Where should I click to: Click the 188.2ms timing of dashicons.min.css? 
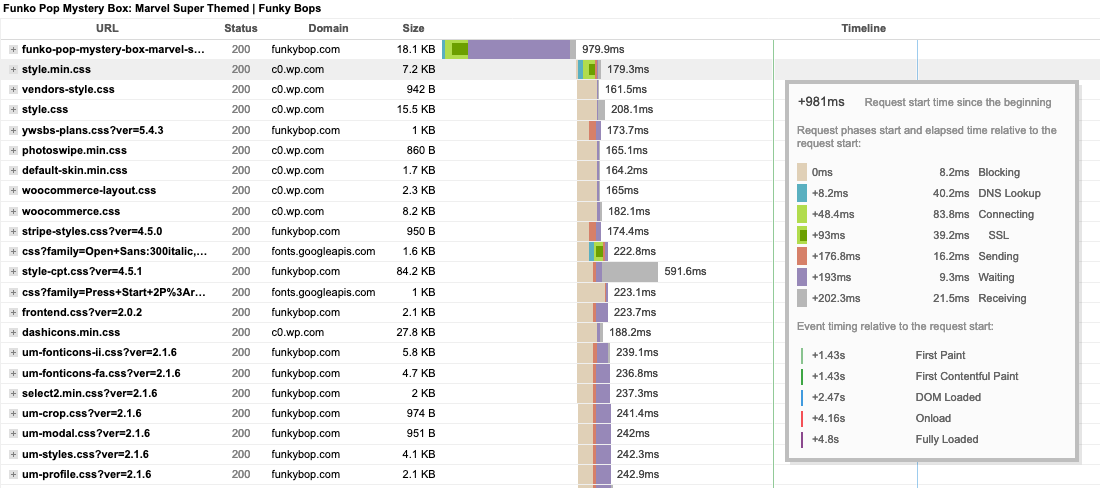coord(629,332)
